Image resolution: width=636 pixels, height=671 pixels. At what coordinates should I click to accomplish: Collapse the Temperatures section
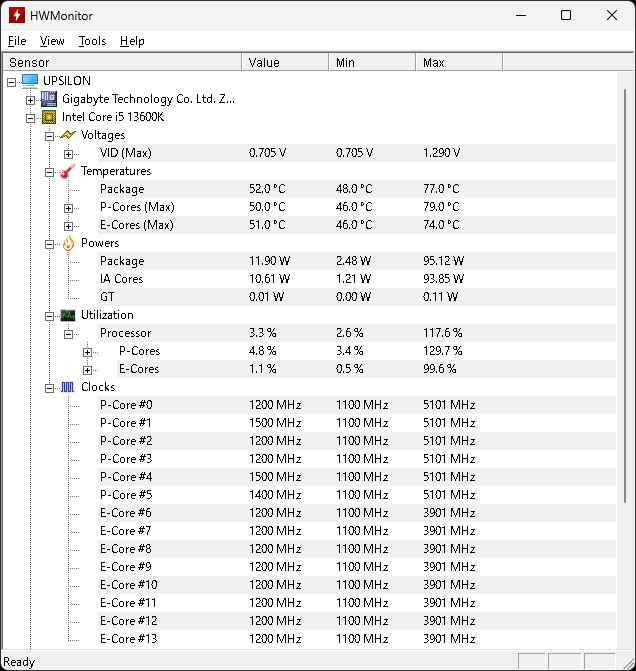pyautogui.click(x=50, y=172)
